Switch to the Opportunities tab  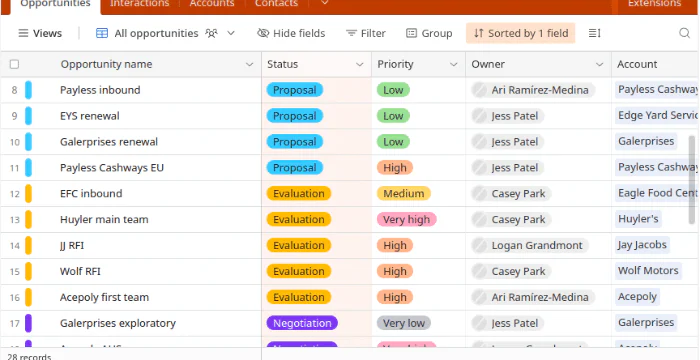point(55,4)
